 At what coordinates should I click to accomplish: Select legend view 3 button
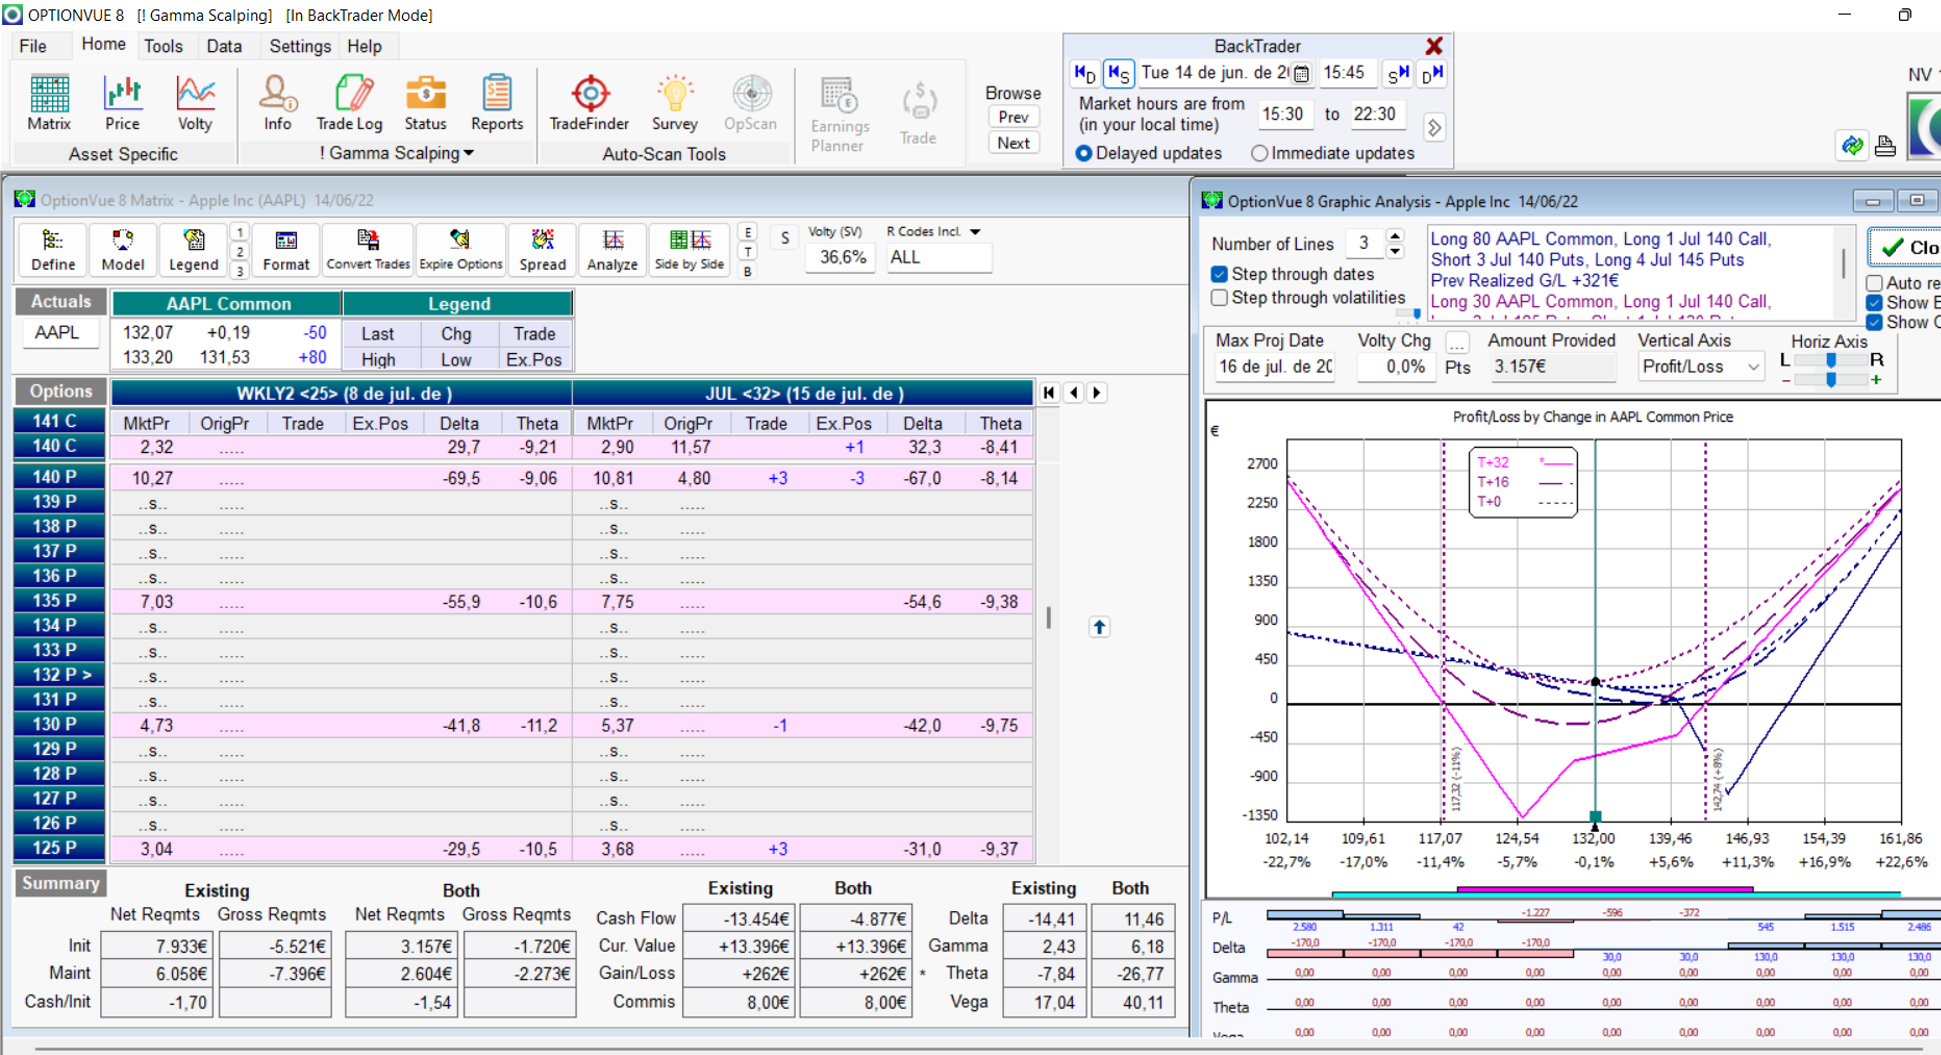tap(239, 271)
